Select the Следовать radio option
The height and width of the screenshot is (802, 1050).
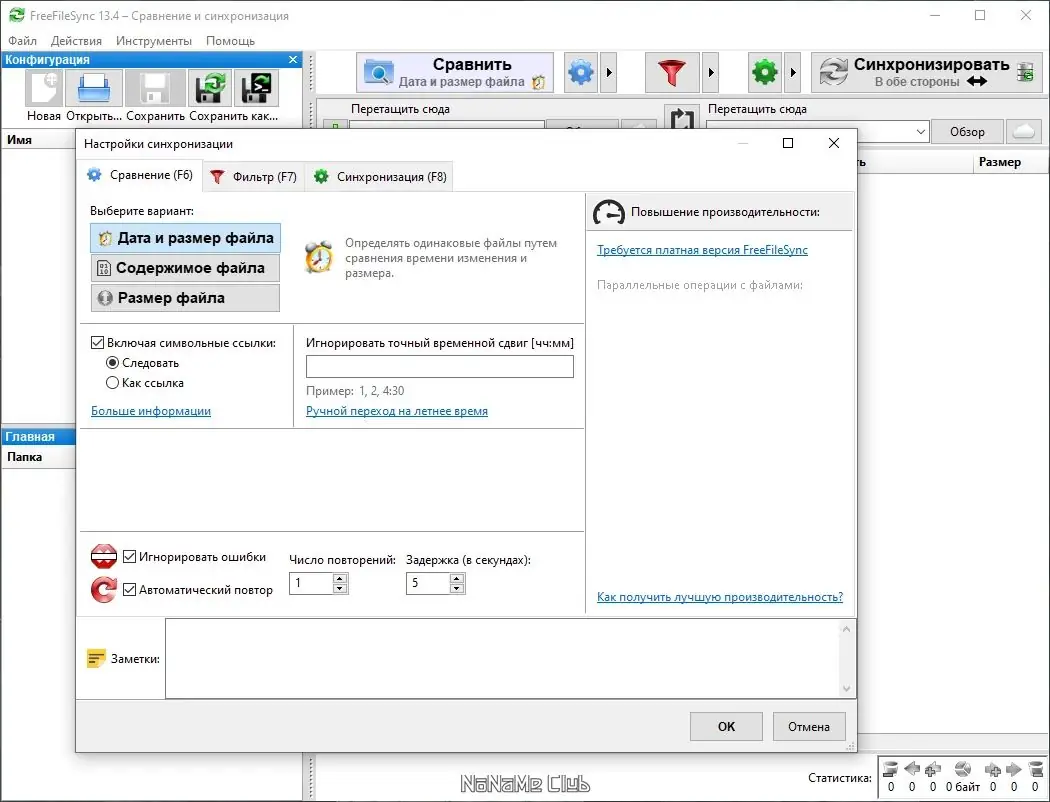pos(112,363)
